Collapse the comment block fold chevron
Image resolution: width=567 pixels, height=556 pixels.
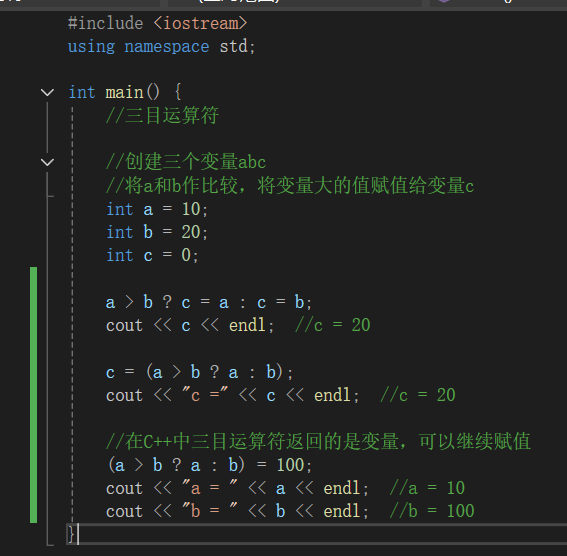[47, 162]
